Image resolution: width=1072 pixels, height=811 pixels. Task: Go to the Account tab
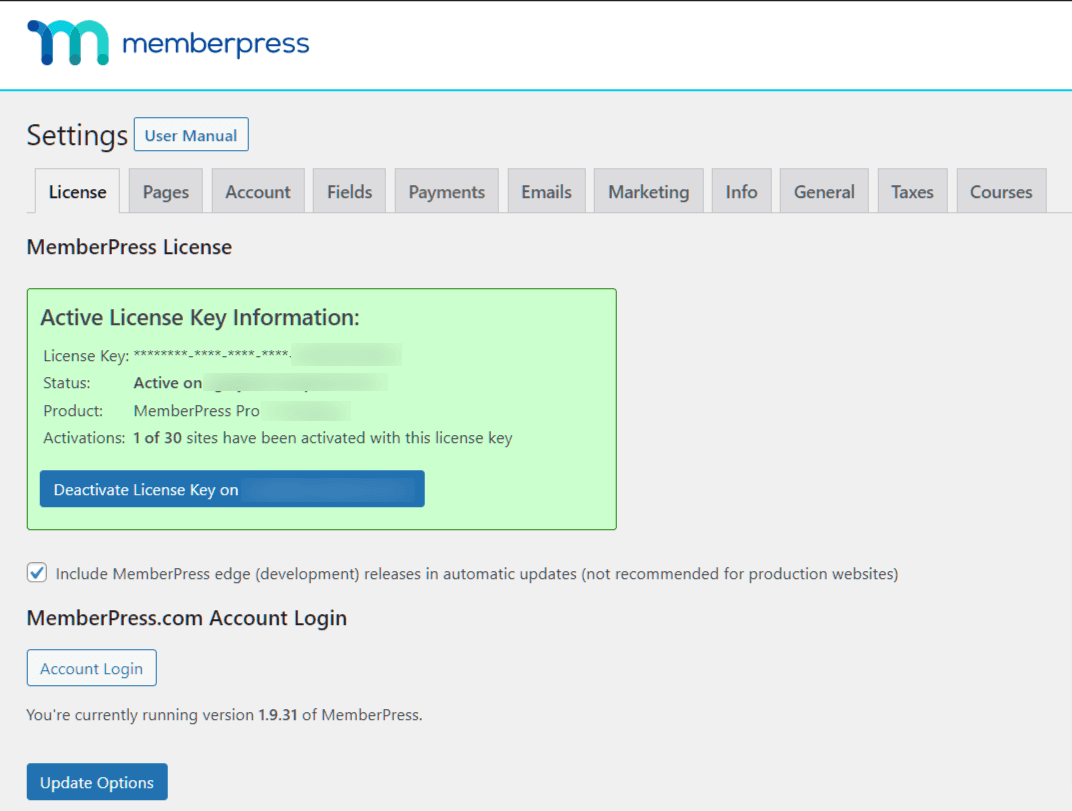258,190
